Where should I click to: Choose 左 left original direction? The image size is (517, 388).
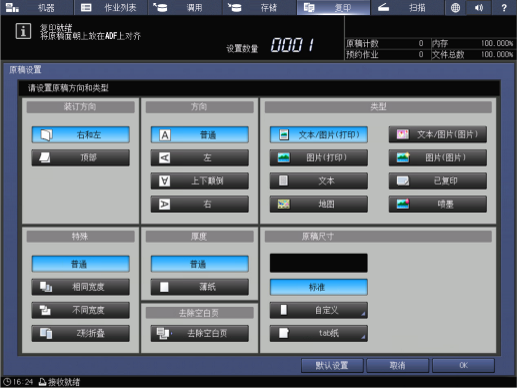coord(200,157)
